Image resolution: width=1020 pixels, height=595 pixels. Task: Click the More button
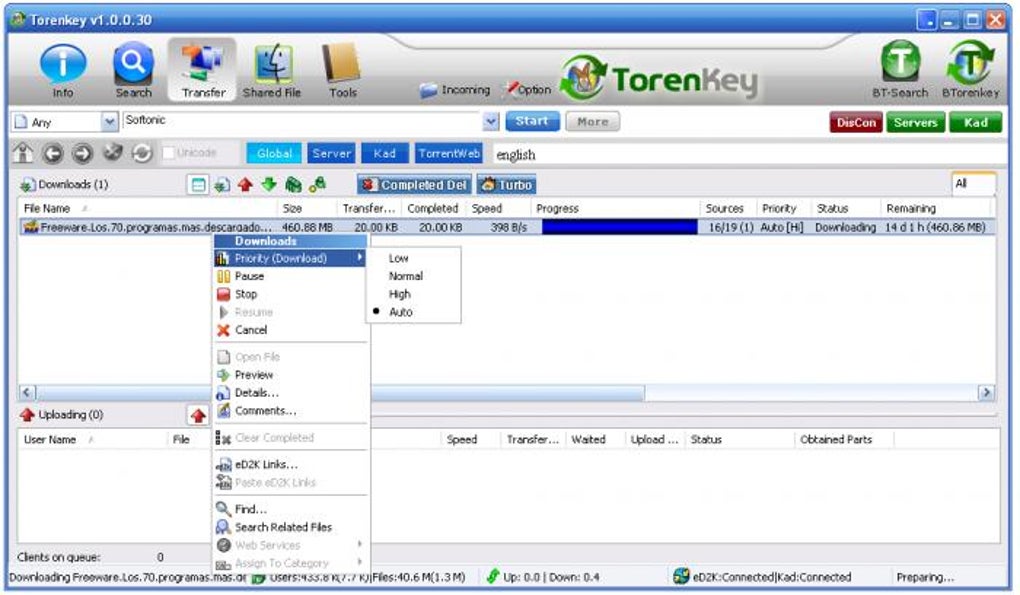point(592,122)
